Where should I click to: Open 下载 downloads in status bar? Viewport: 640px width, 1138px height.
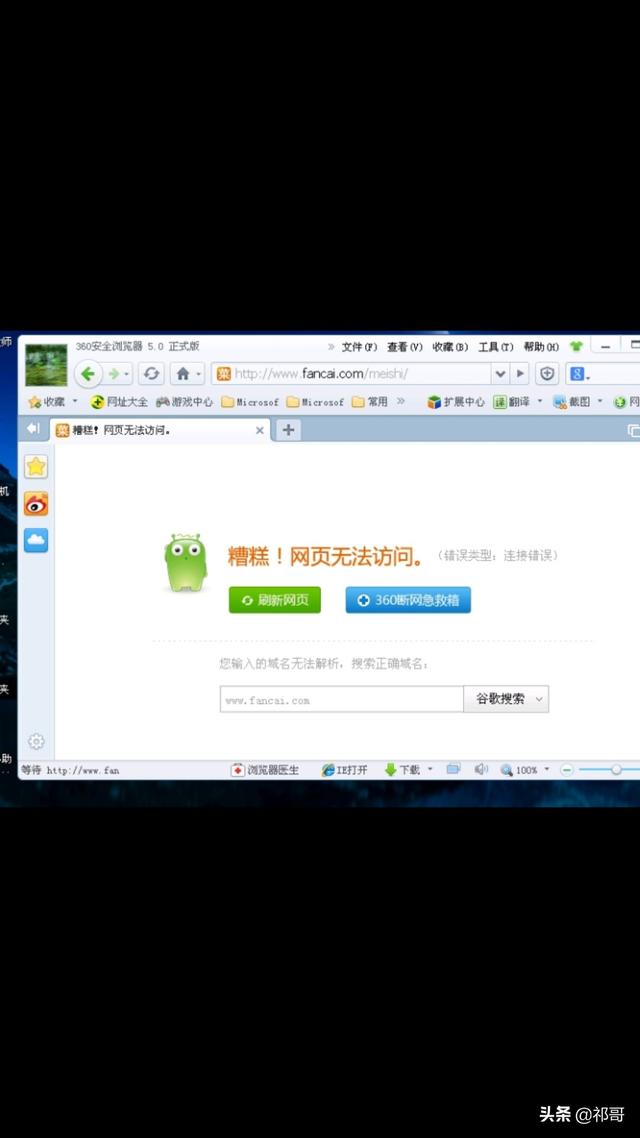402,770
